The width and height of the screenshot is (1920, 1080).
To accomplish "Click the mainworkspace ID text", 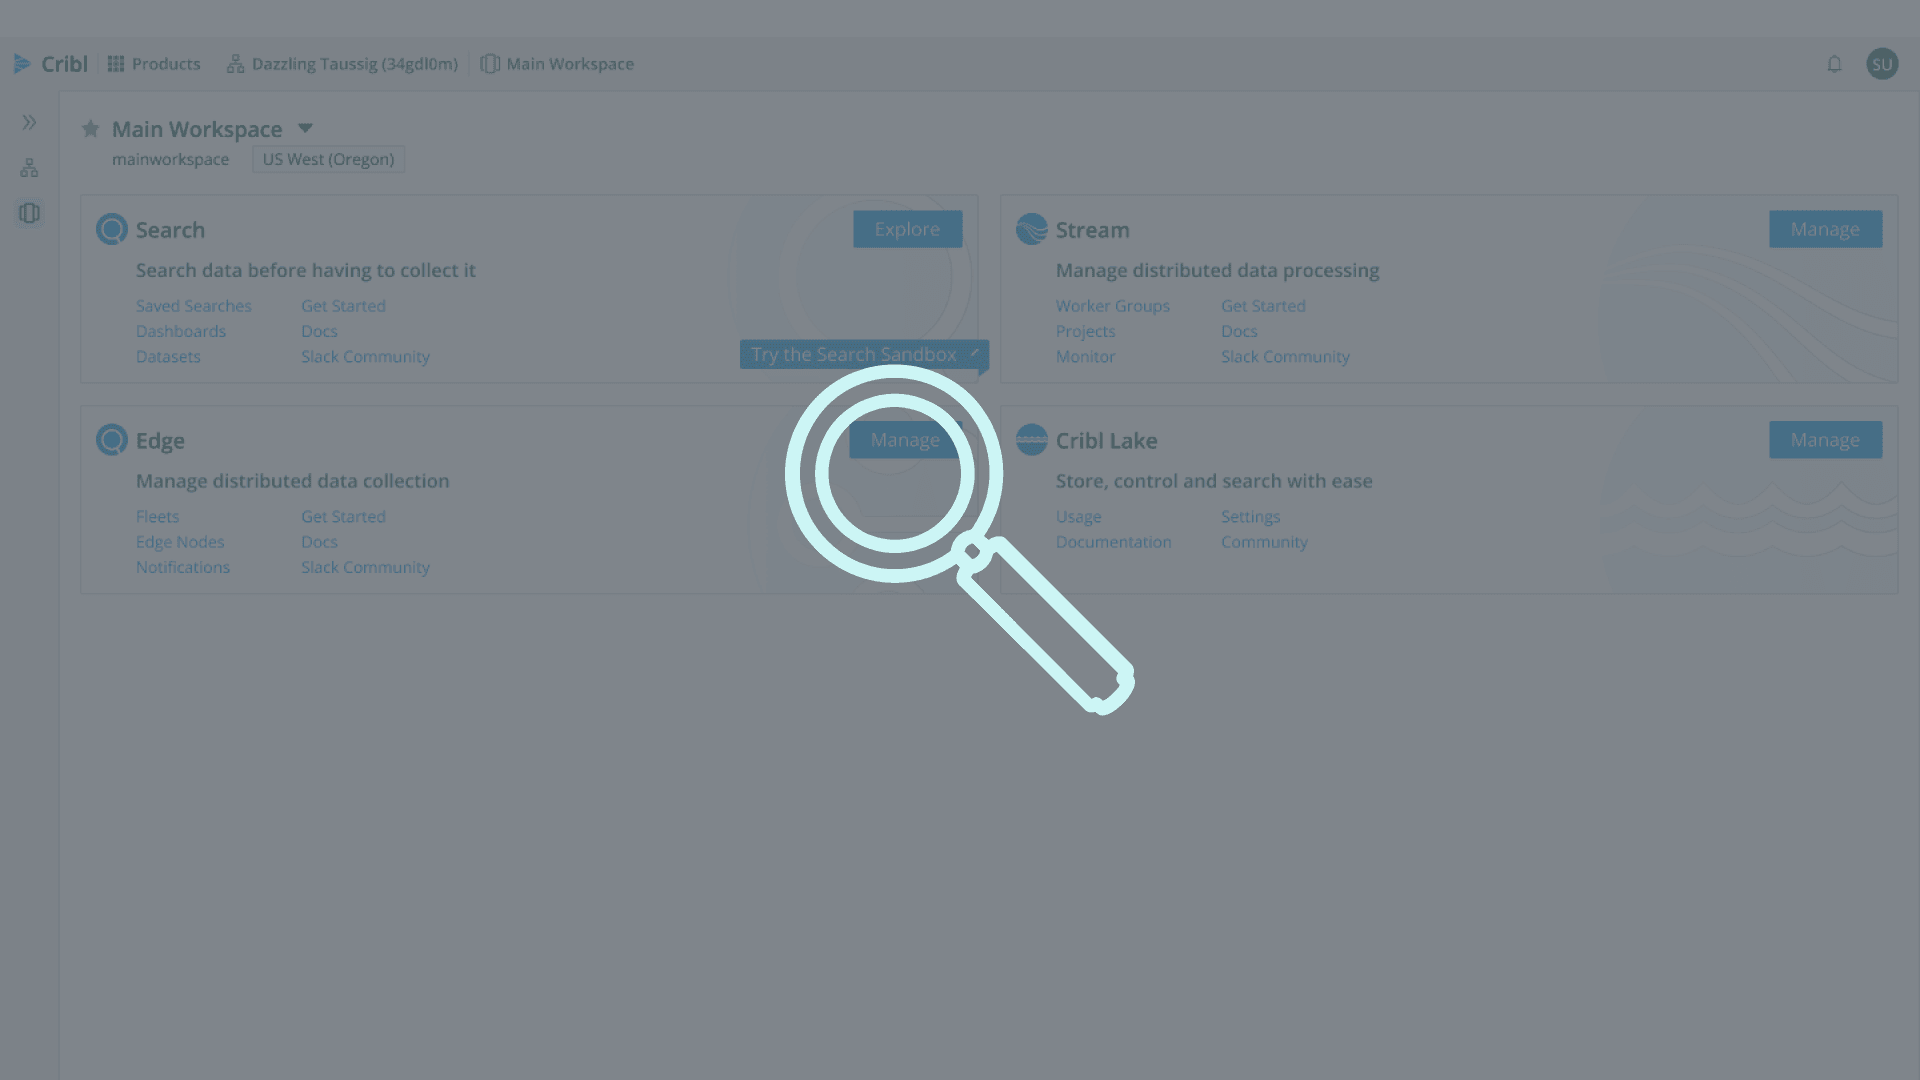I will tap(170, 159).
